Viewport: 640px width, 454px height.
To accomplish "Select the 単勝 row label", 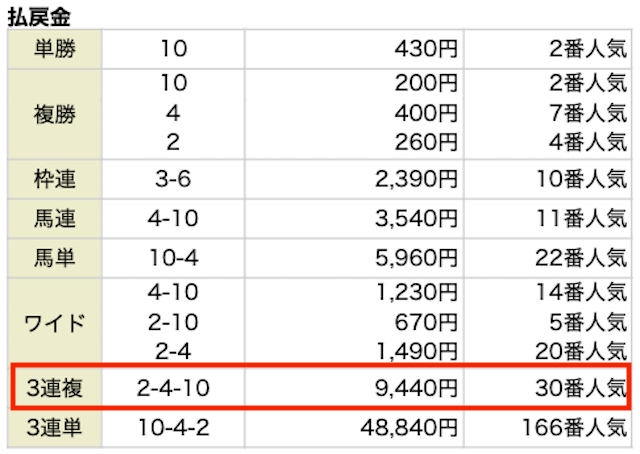I will point(55,47).
